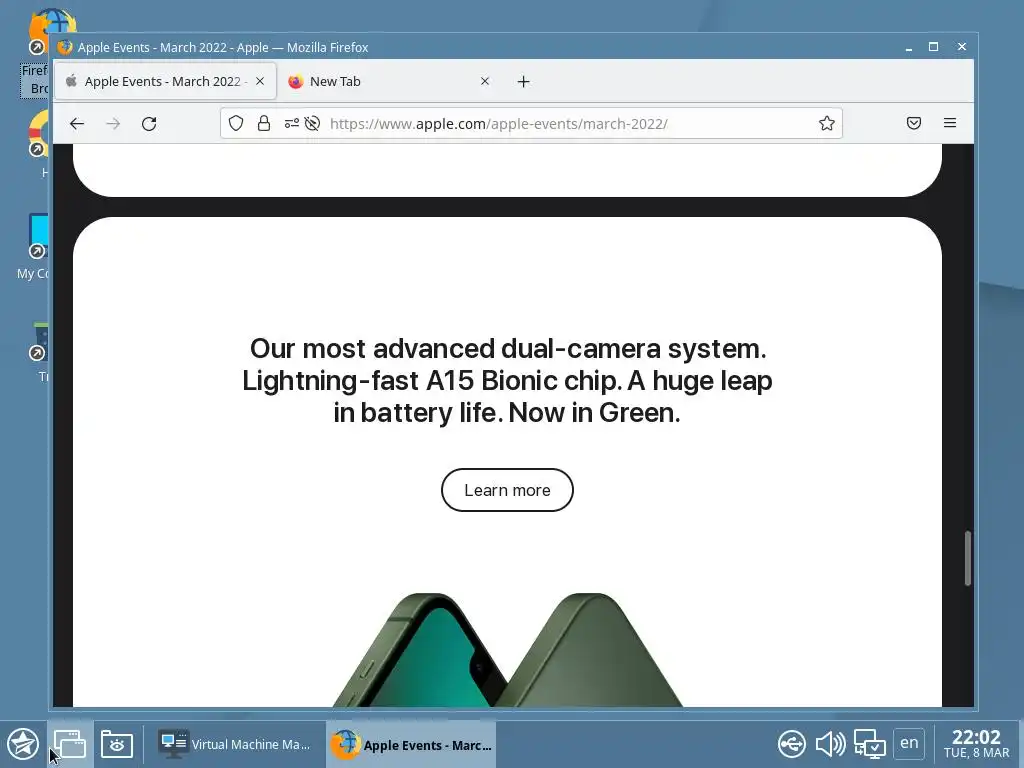
Task: Open the clock showing 22:02
Action: 976,744
